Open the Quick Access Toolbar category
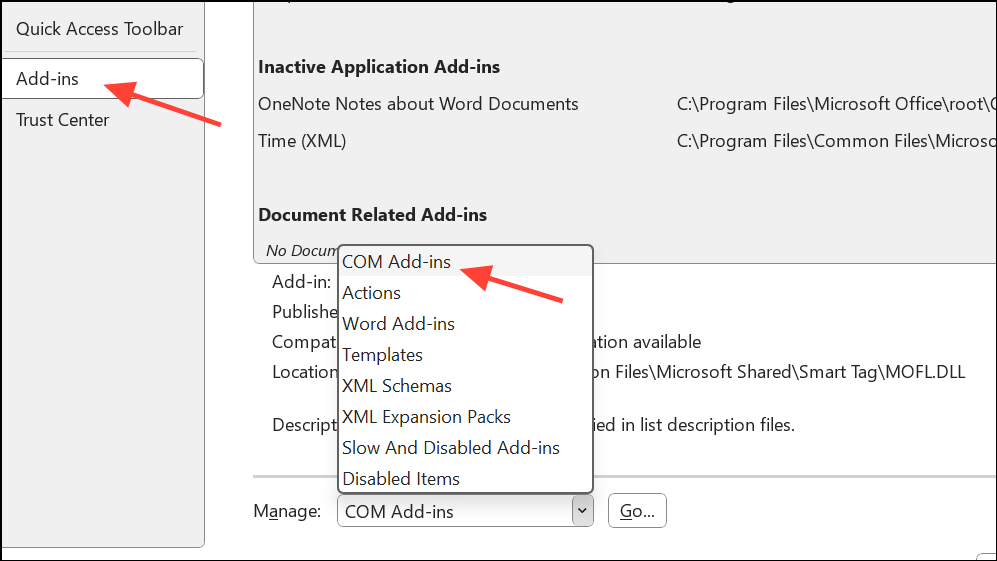997x561 pixels. click(99, 28)
